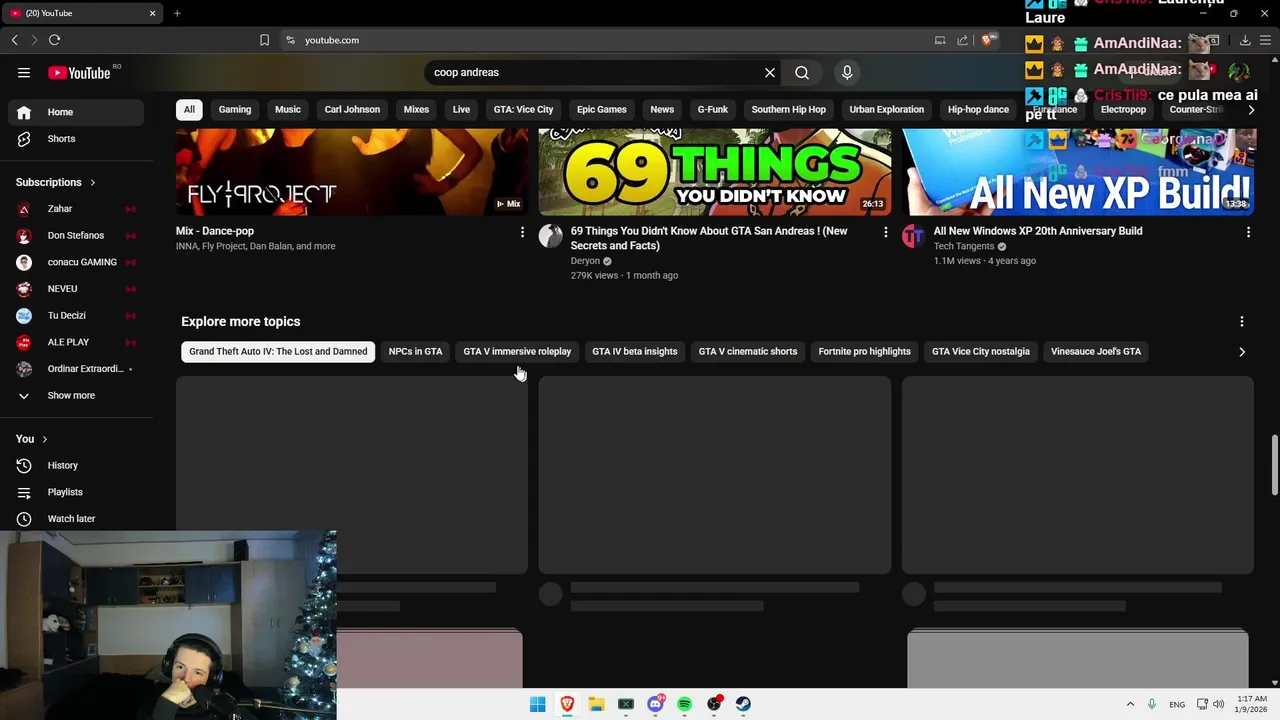
Task: Start voice search with the microphone
Action: [847, 72]
